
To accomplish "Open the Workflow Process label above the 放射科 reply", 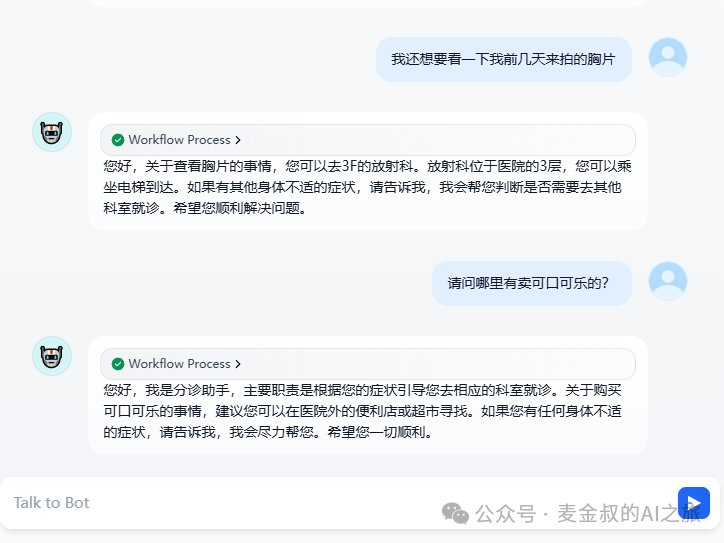I will [179, 140].
